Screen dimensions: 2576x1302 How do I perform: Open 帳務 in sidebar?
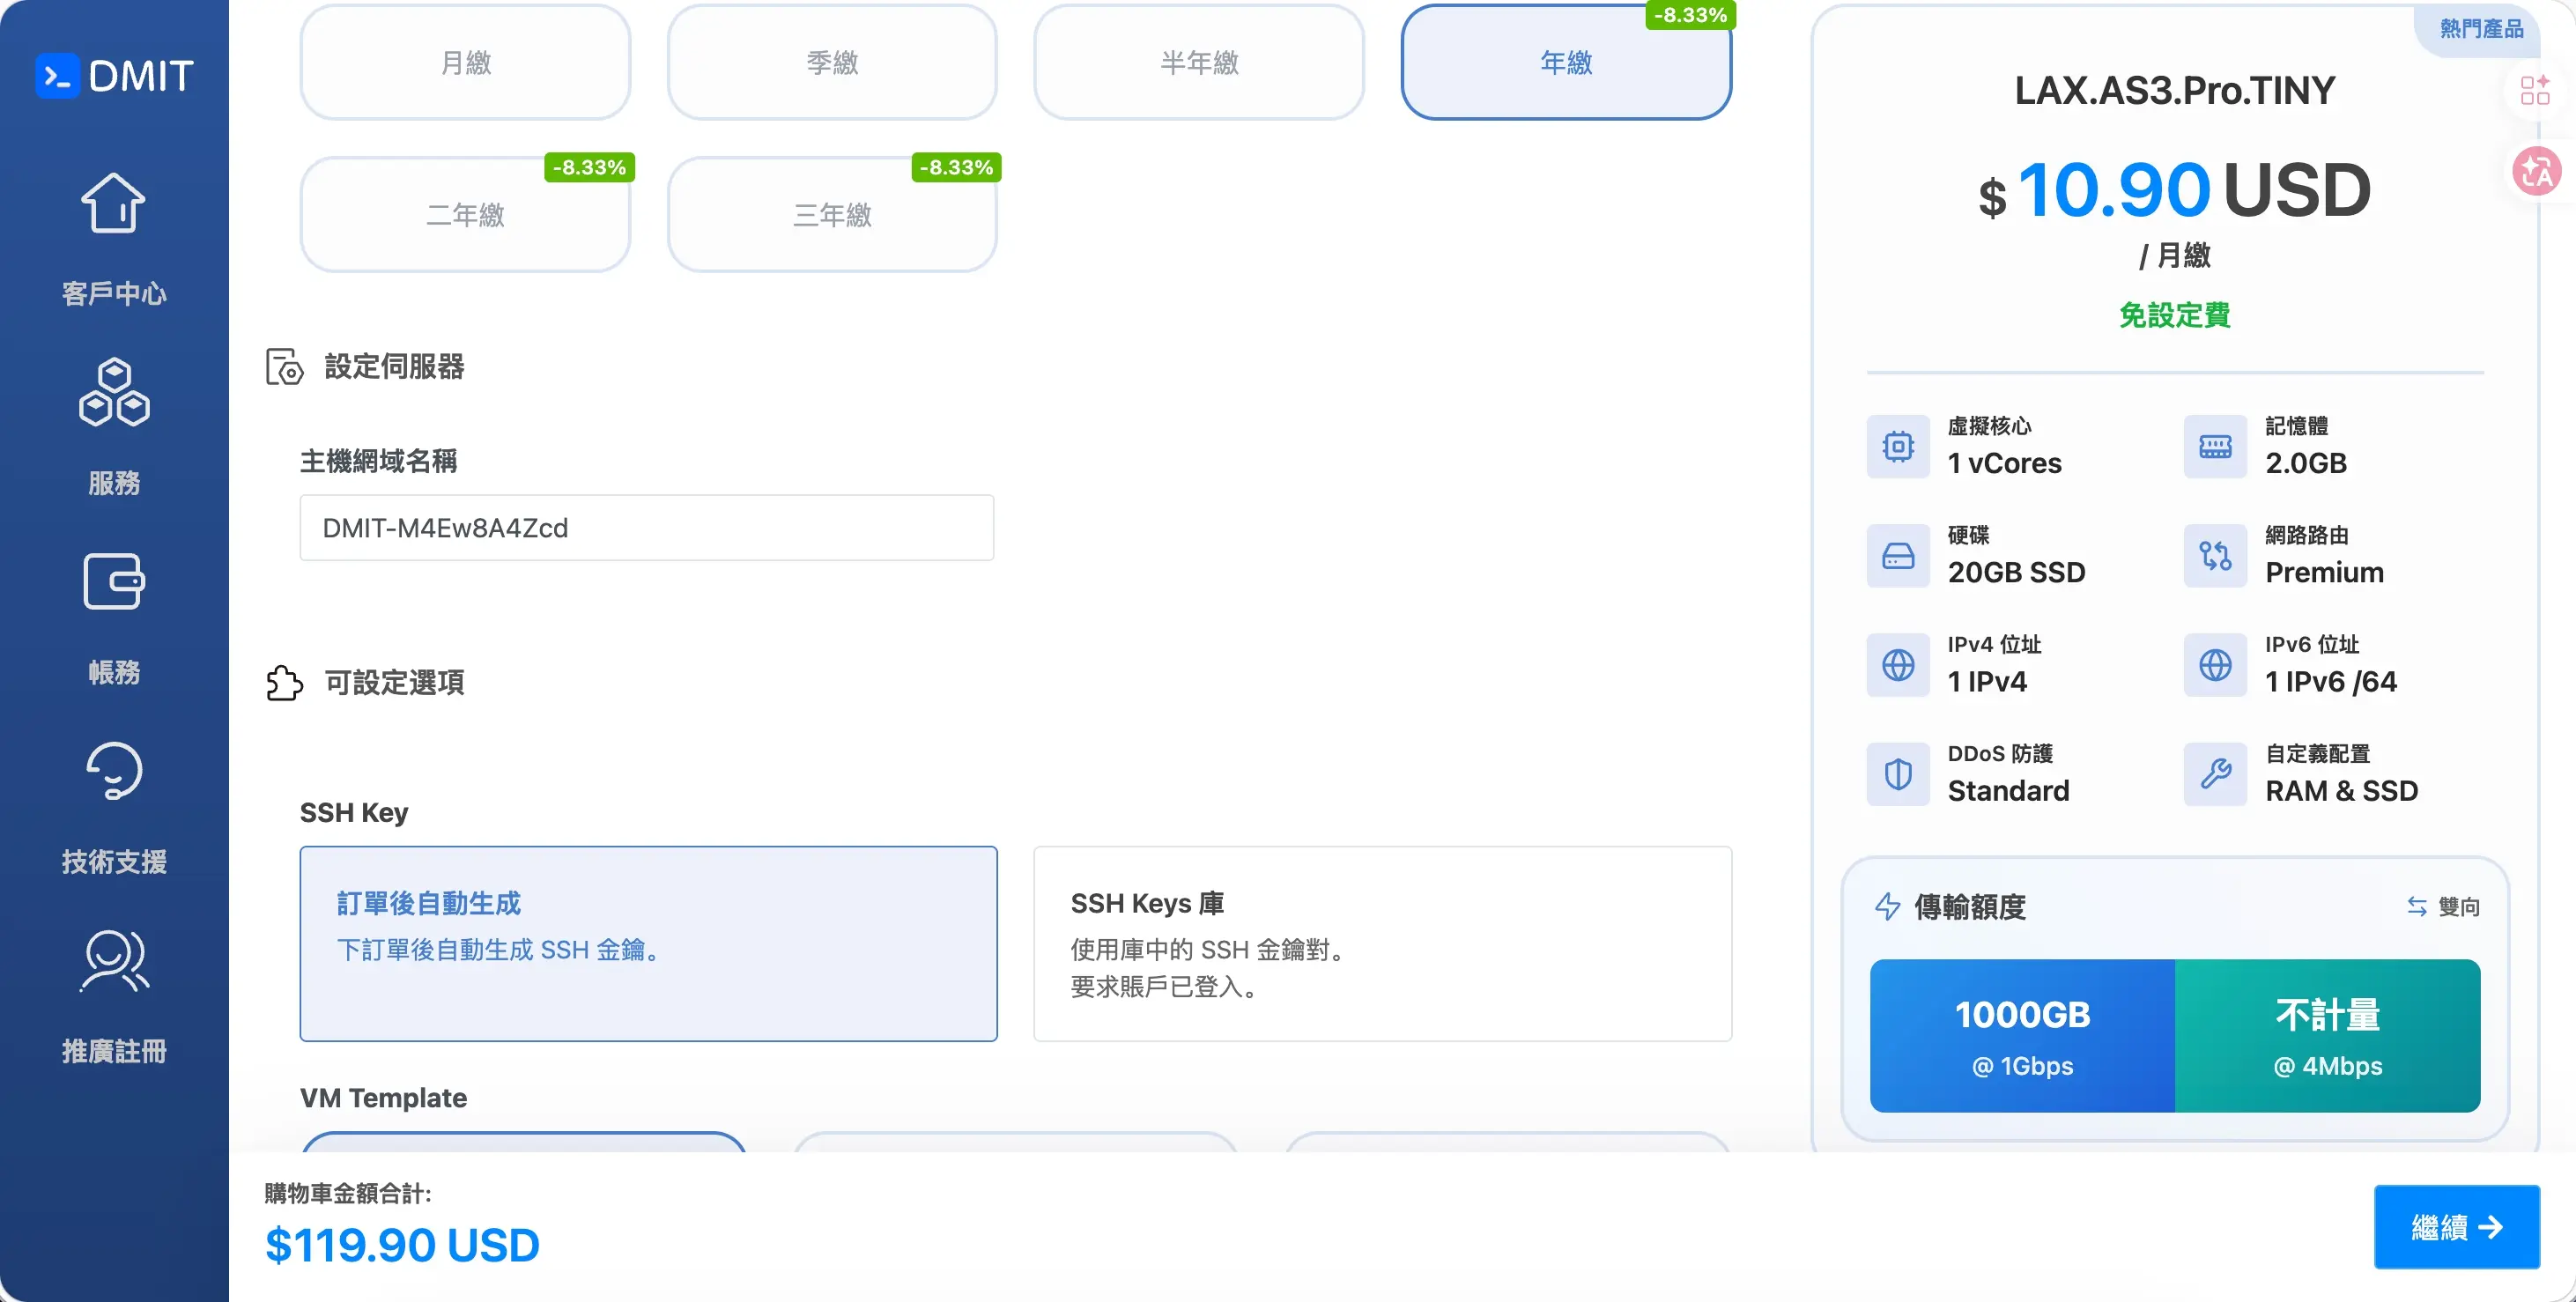click(x=114, y=672)
